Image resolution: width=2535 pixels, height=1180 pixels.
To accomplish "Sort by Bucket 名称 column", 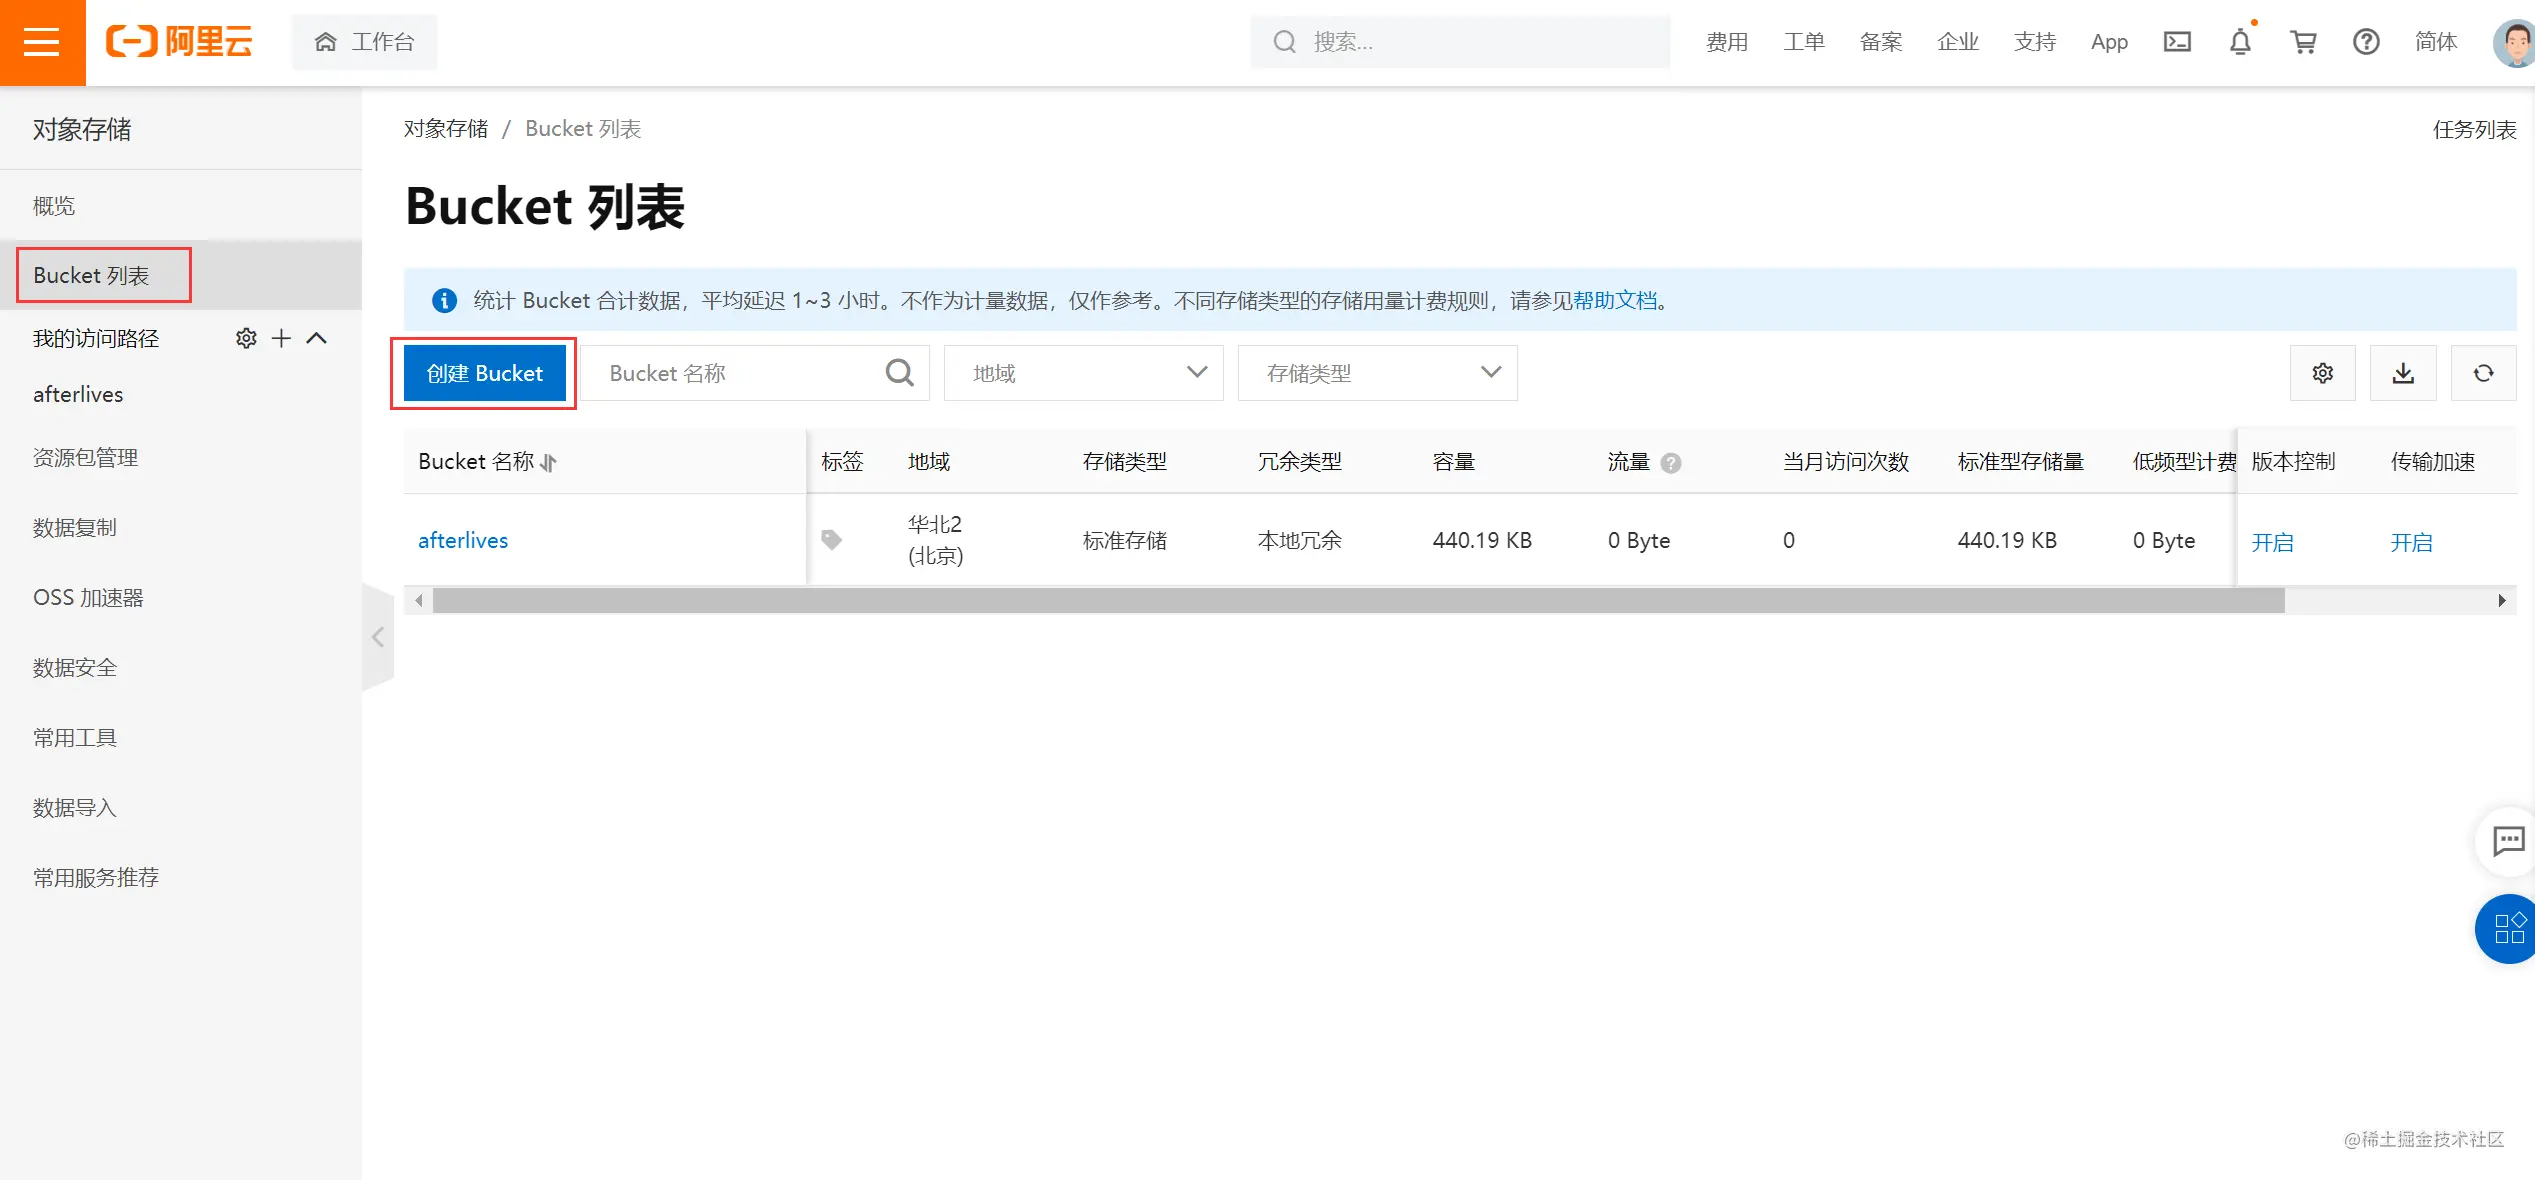I will [548, 462].
